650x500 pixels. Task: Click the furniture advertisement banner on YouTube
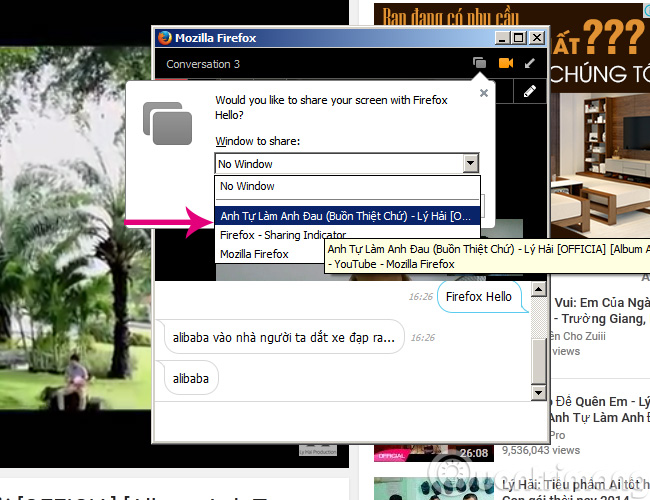click(x=600, y=120)
